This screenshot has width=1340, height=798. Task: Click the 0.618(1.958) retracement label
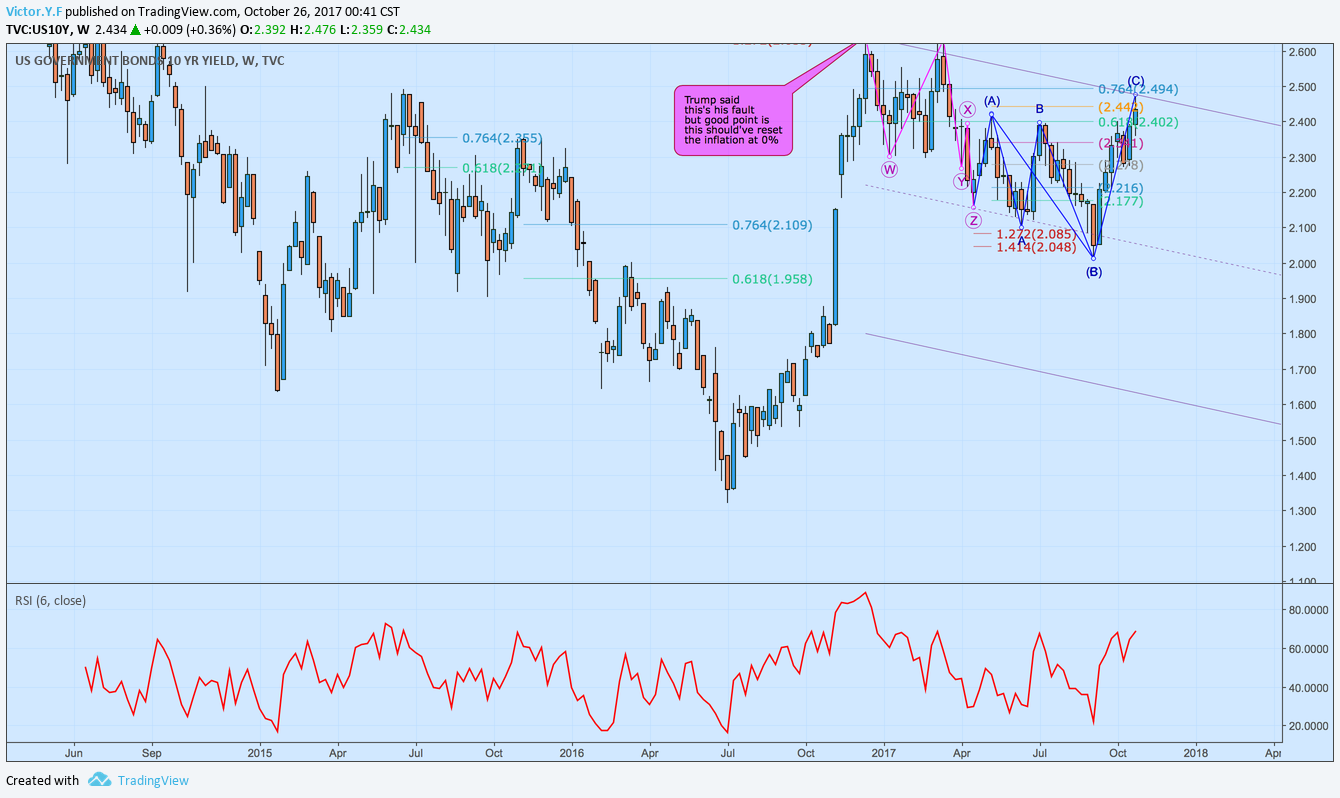tap(772, 279)
